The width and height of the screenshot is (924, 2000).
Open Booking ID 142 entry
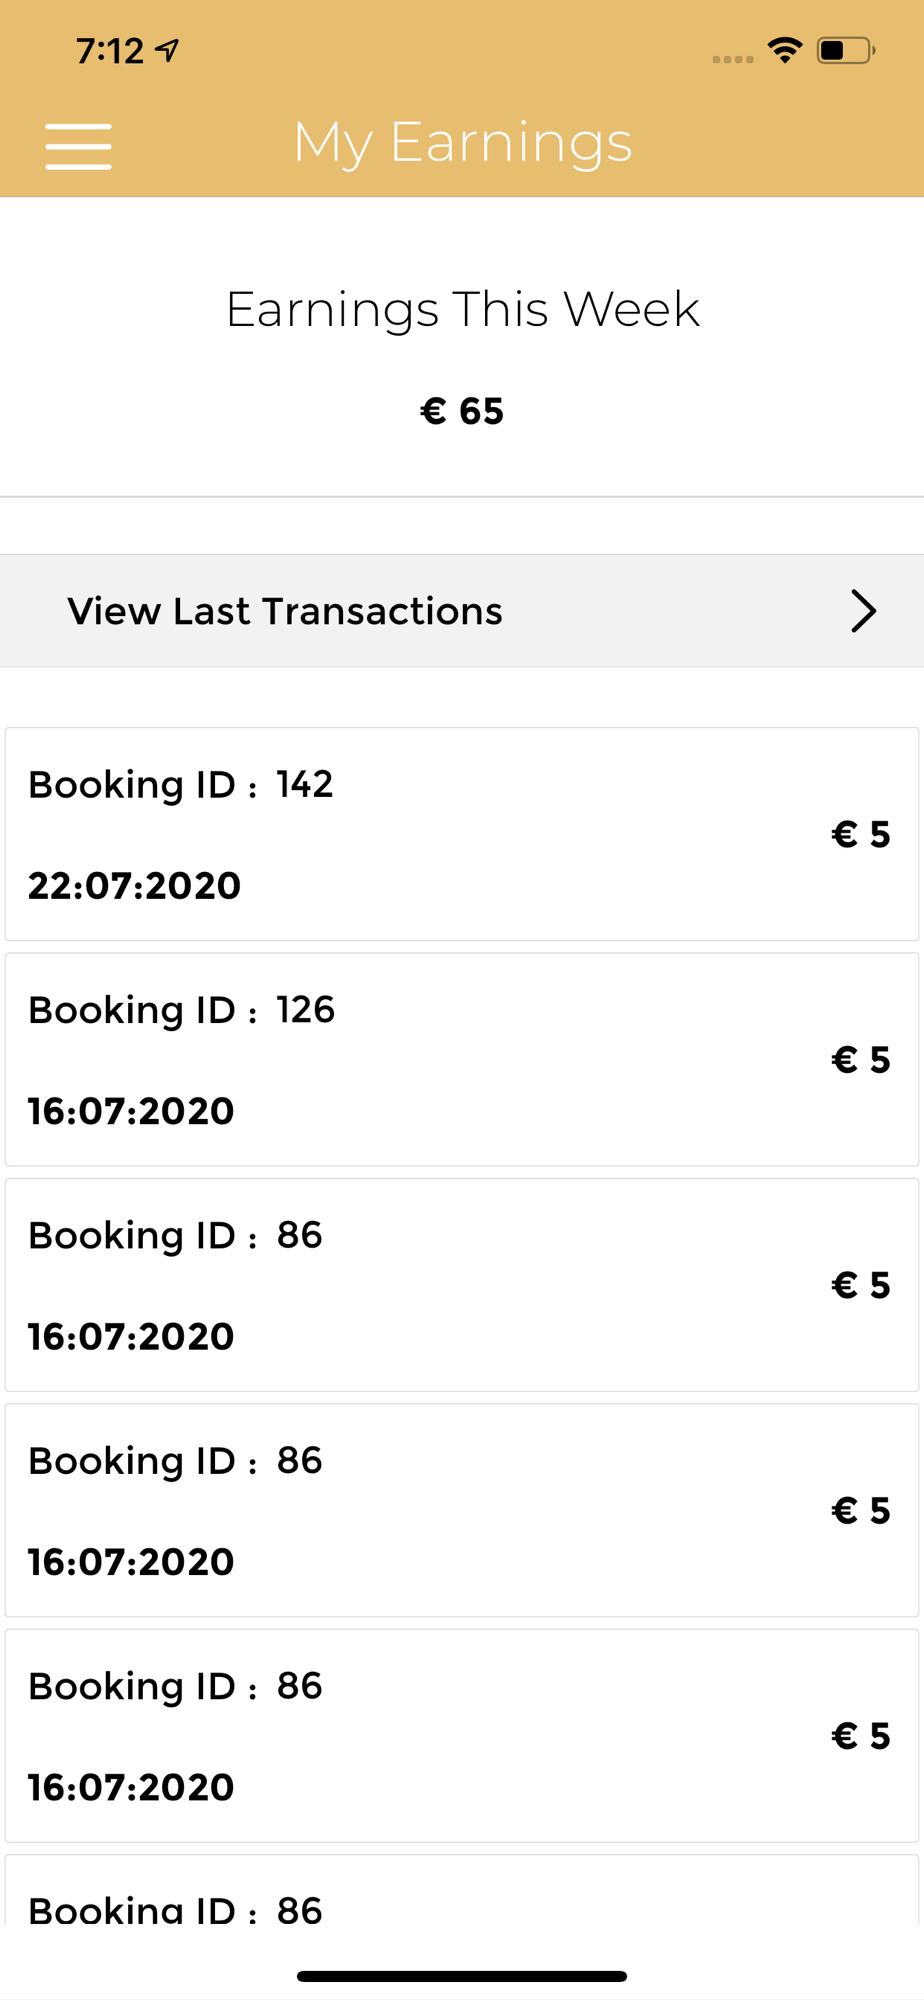462,834
